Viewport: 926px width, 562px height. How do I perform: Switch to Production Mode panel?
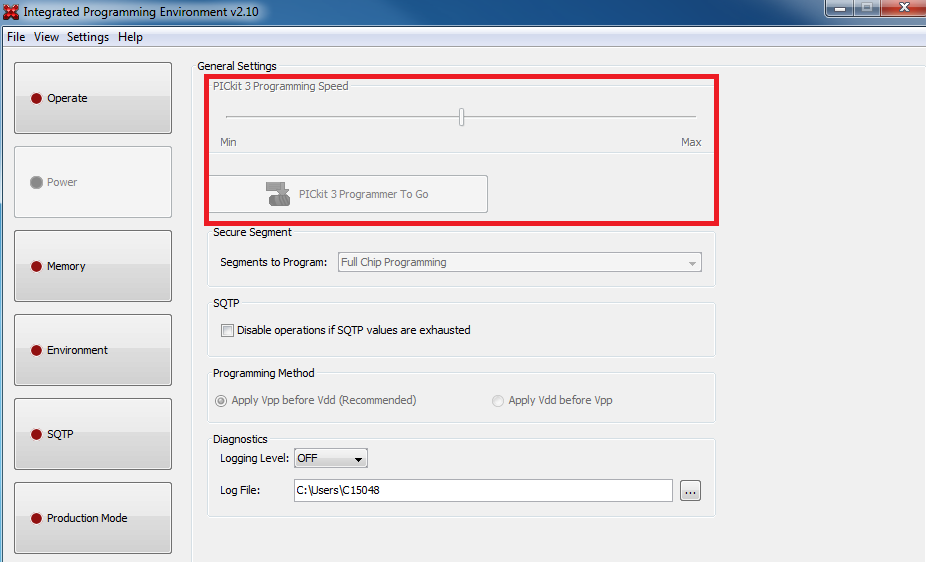(93, 518)
